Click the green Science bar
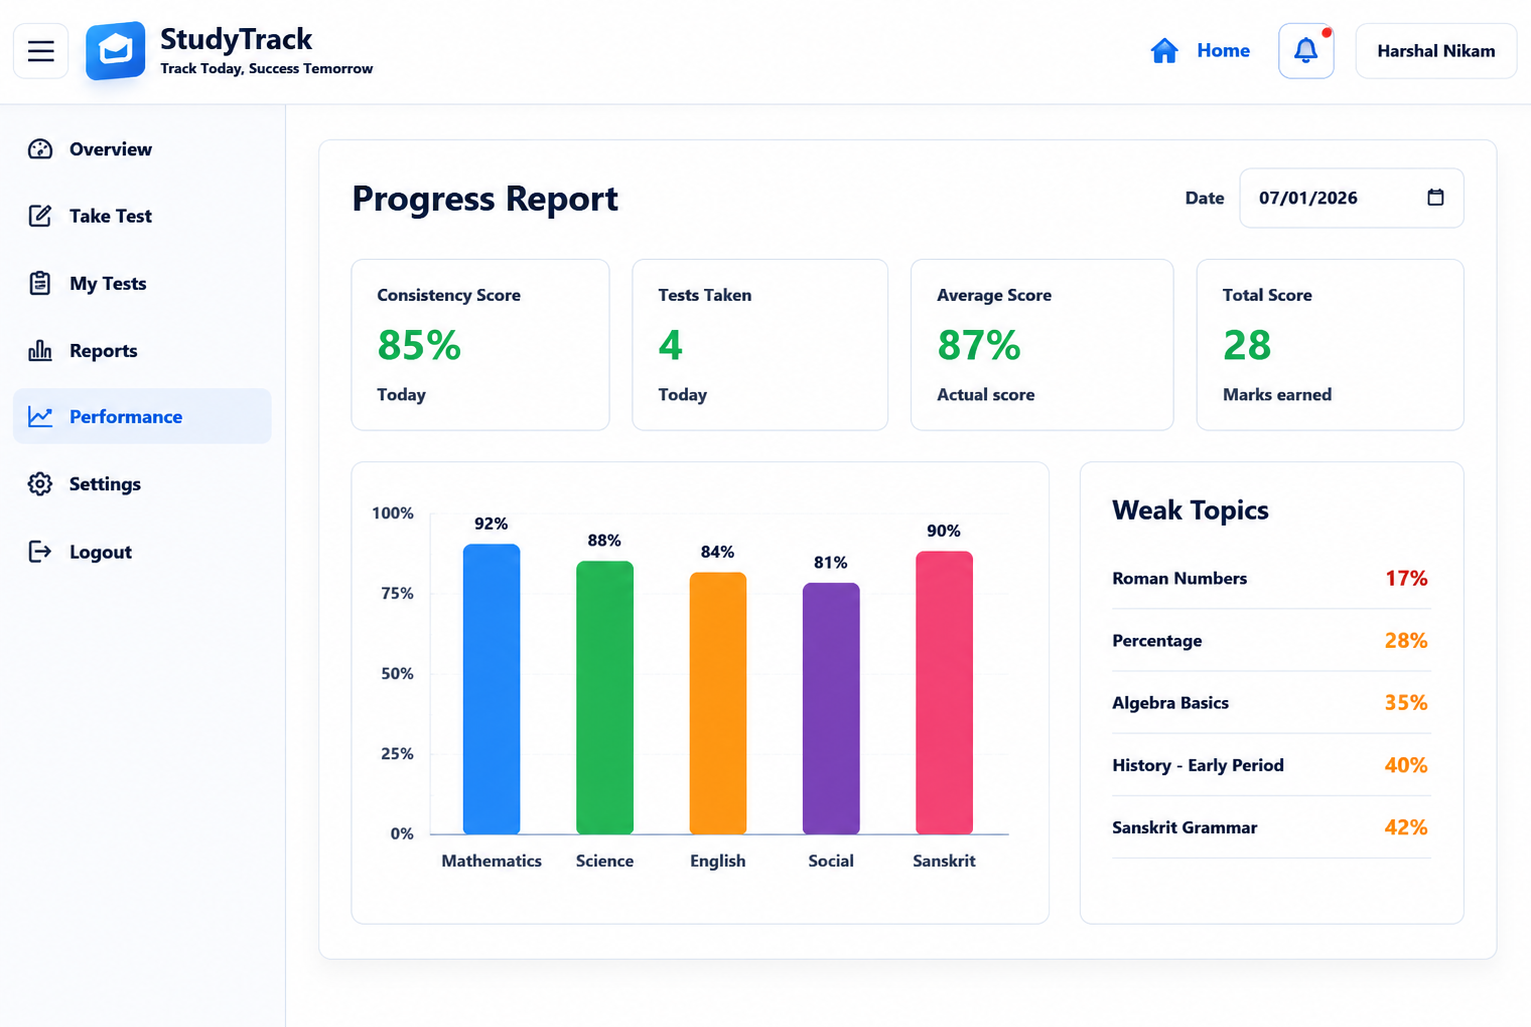 tap(604, 697)
